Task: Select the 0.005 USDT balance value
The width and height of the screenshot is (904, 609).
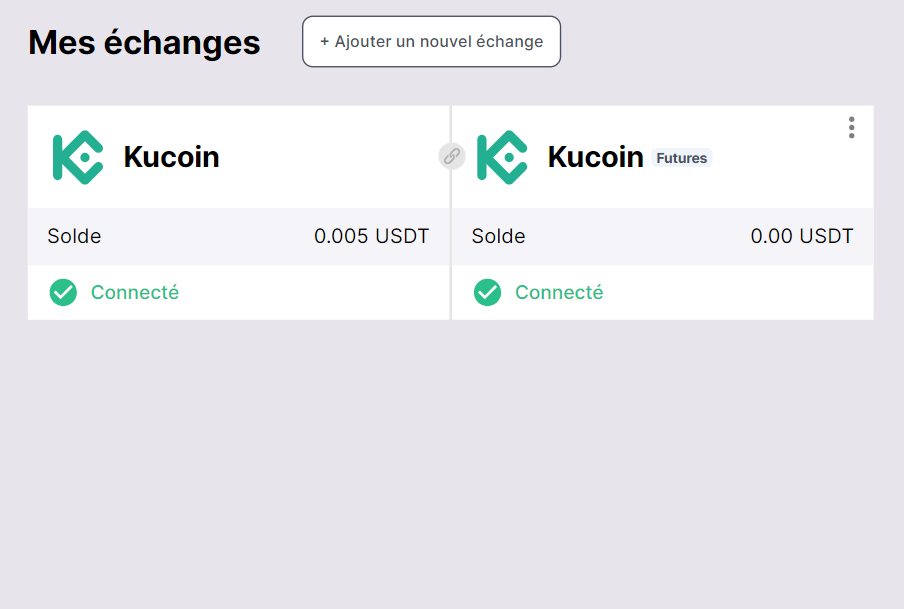Action: point(371,237)
